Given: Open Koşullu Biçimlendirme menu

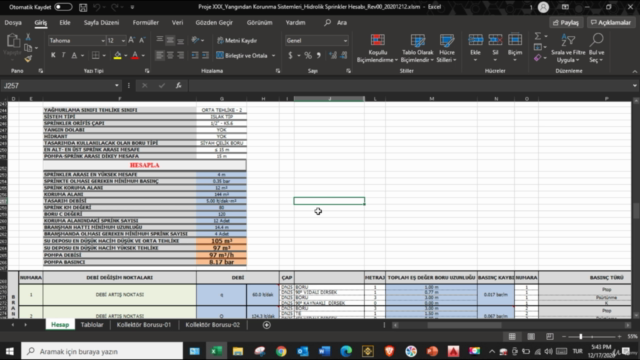Looking at the screenshot, I should tap(377, 48).
